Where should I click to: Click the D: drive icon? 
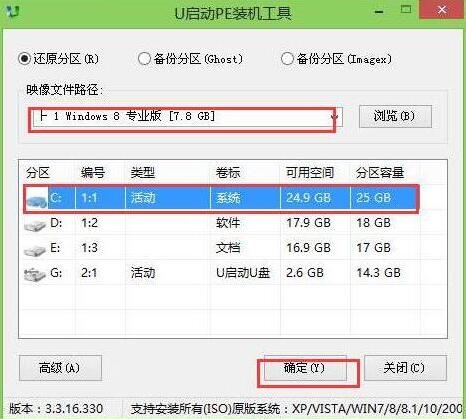click(35, 225)
